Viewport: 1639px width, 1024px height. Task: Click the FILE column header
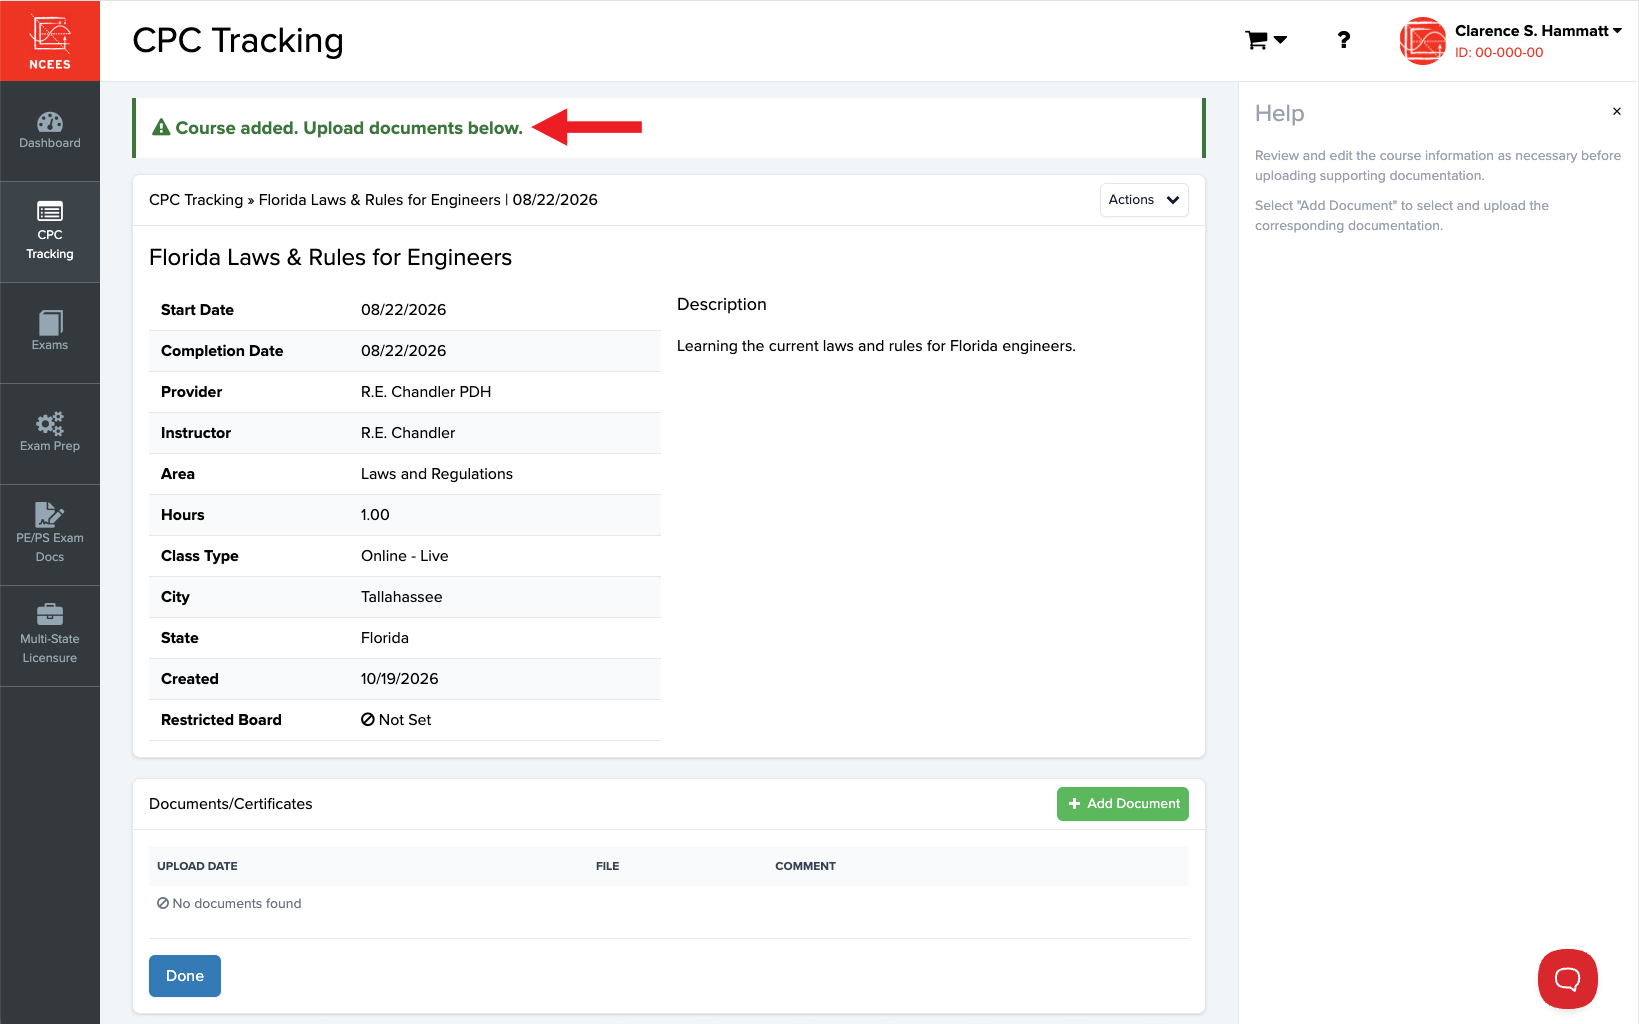(607, 866)
